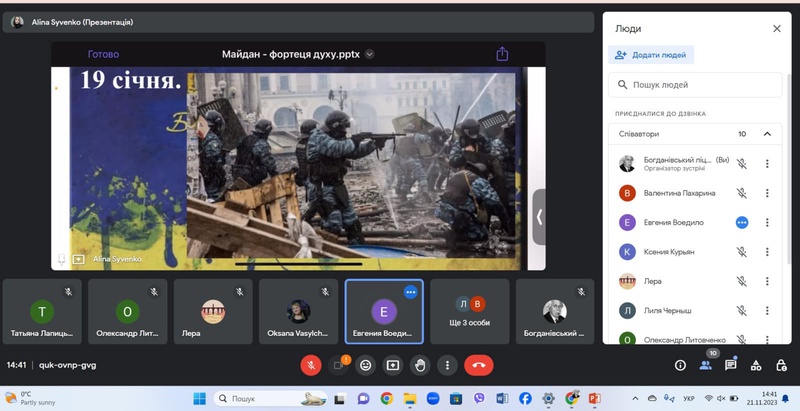Close the Люди side panel
The height and width of the screenshot is (411, 800).
point(777,29)
